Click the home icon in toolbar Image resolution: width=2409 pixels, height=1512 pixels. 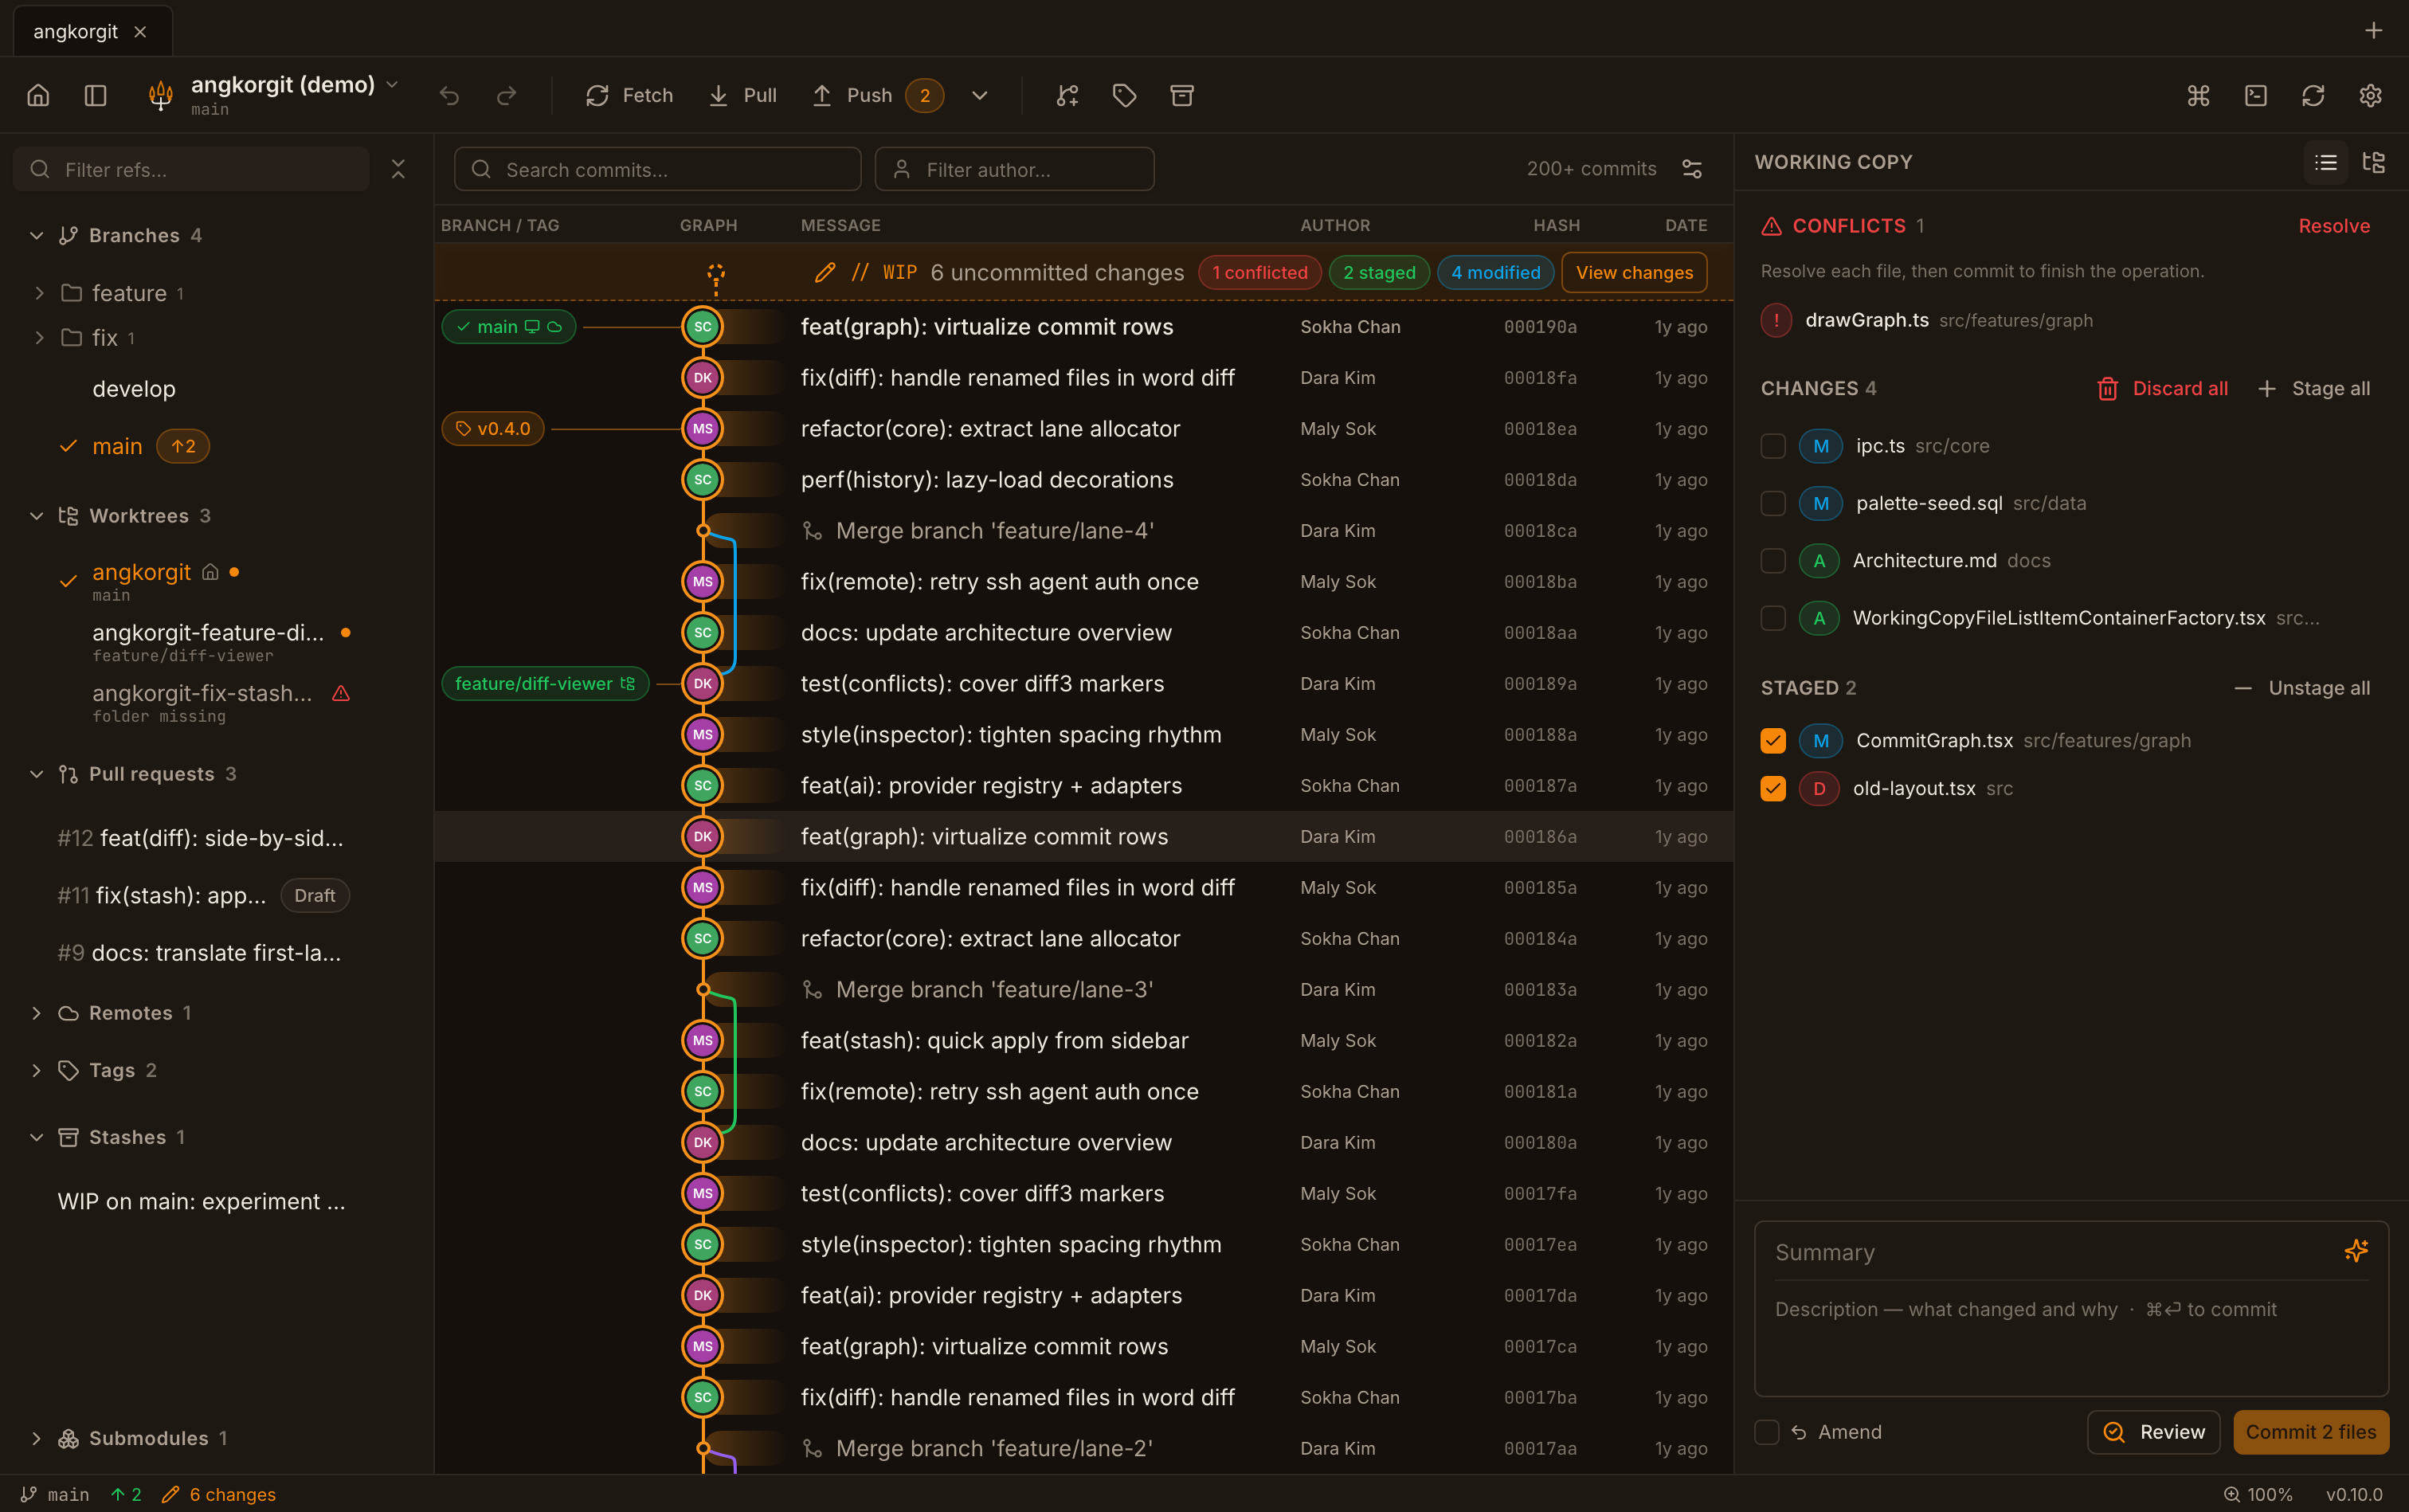(x=38, y=95)
